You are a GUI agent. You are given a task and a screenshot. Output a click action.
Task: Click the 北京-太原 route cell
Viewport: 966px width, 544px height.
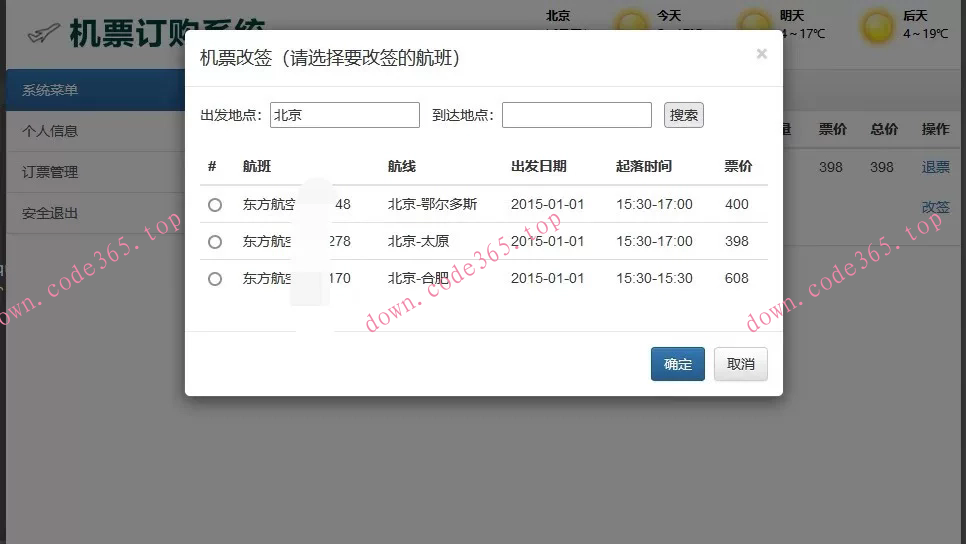click(x=418, y=242)
